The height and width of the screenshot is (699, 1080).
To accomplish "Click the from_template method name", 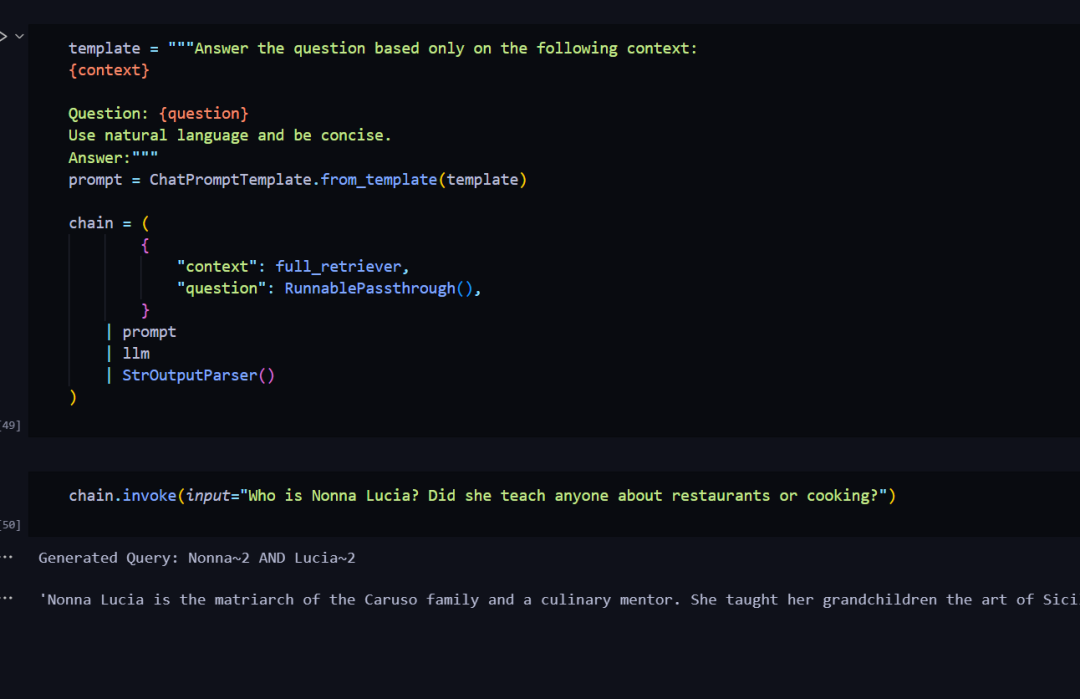I will (378, 180).
